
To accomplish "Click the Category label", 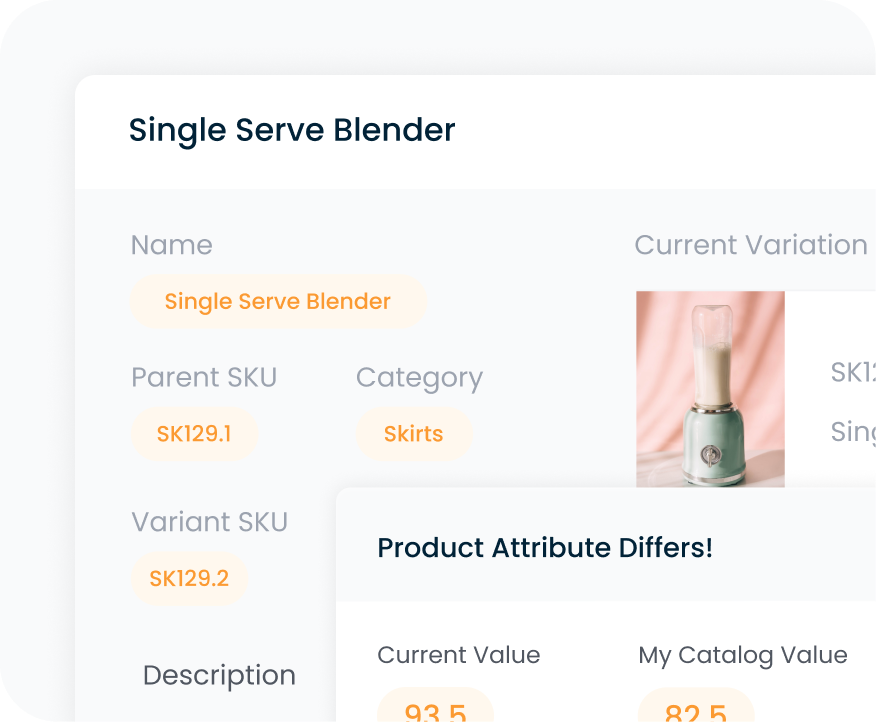I will point(419,377).
